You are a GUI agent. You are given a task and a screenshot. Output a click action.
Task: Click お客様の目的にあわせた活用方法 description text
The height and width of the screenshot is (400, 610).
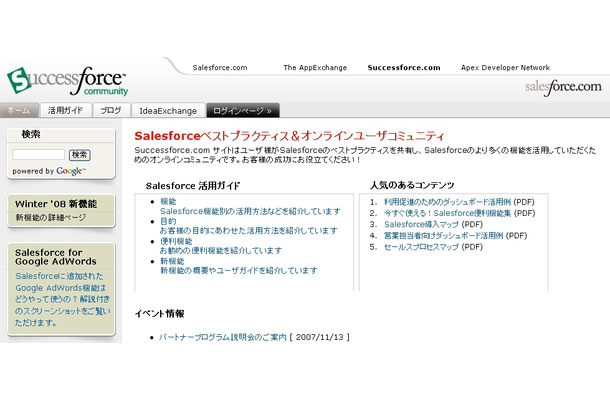[249, 231]
